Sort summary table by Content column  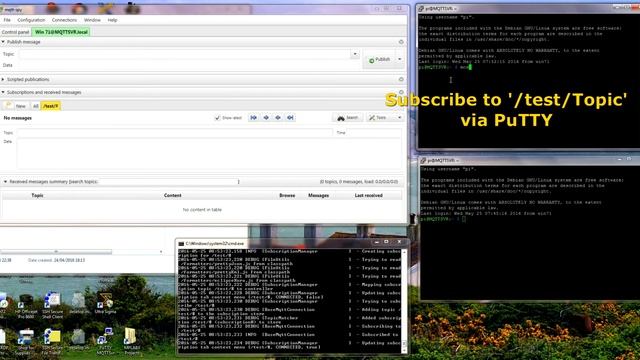[x=172, y=196]
